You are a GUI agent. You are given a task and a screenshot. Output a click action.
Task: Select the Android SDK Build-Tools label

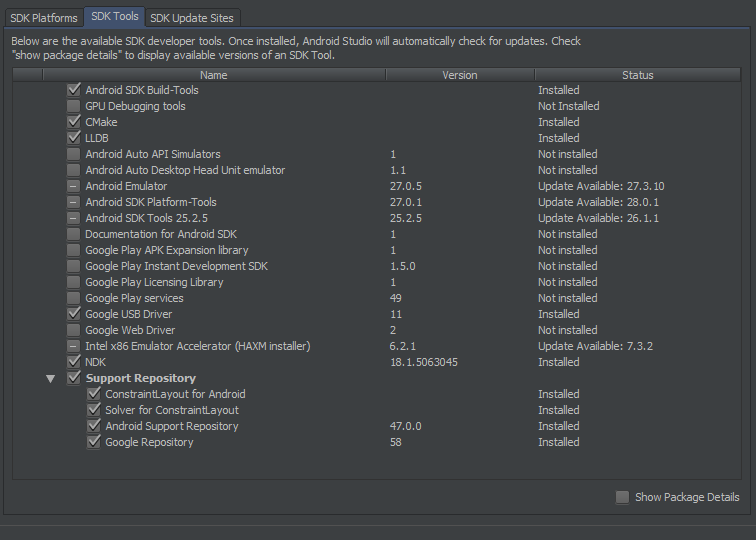[x=142, y=90]
